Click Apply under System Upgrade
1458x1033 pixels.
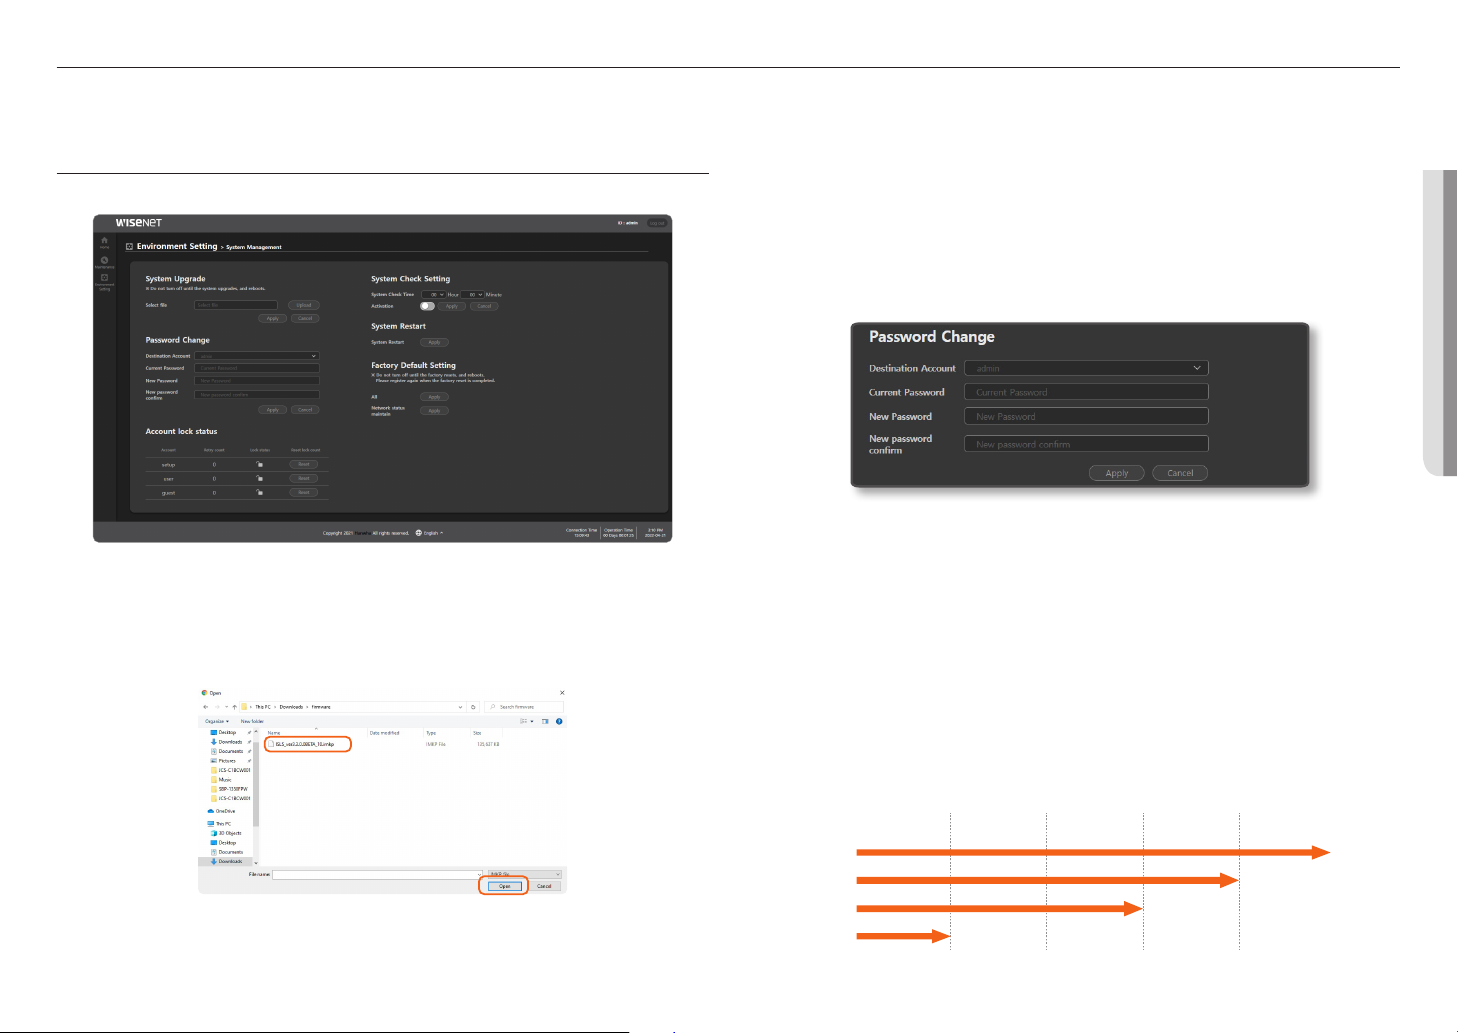(273, 318)
